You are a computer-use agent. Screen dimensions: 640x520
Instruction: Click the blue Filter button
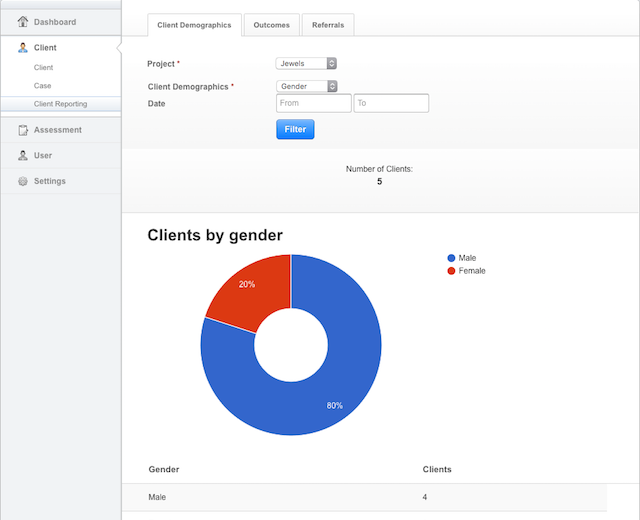click(295, 129)
